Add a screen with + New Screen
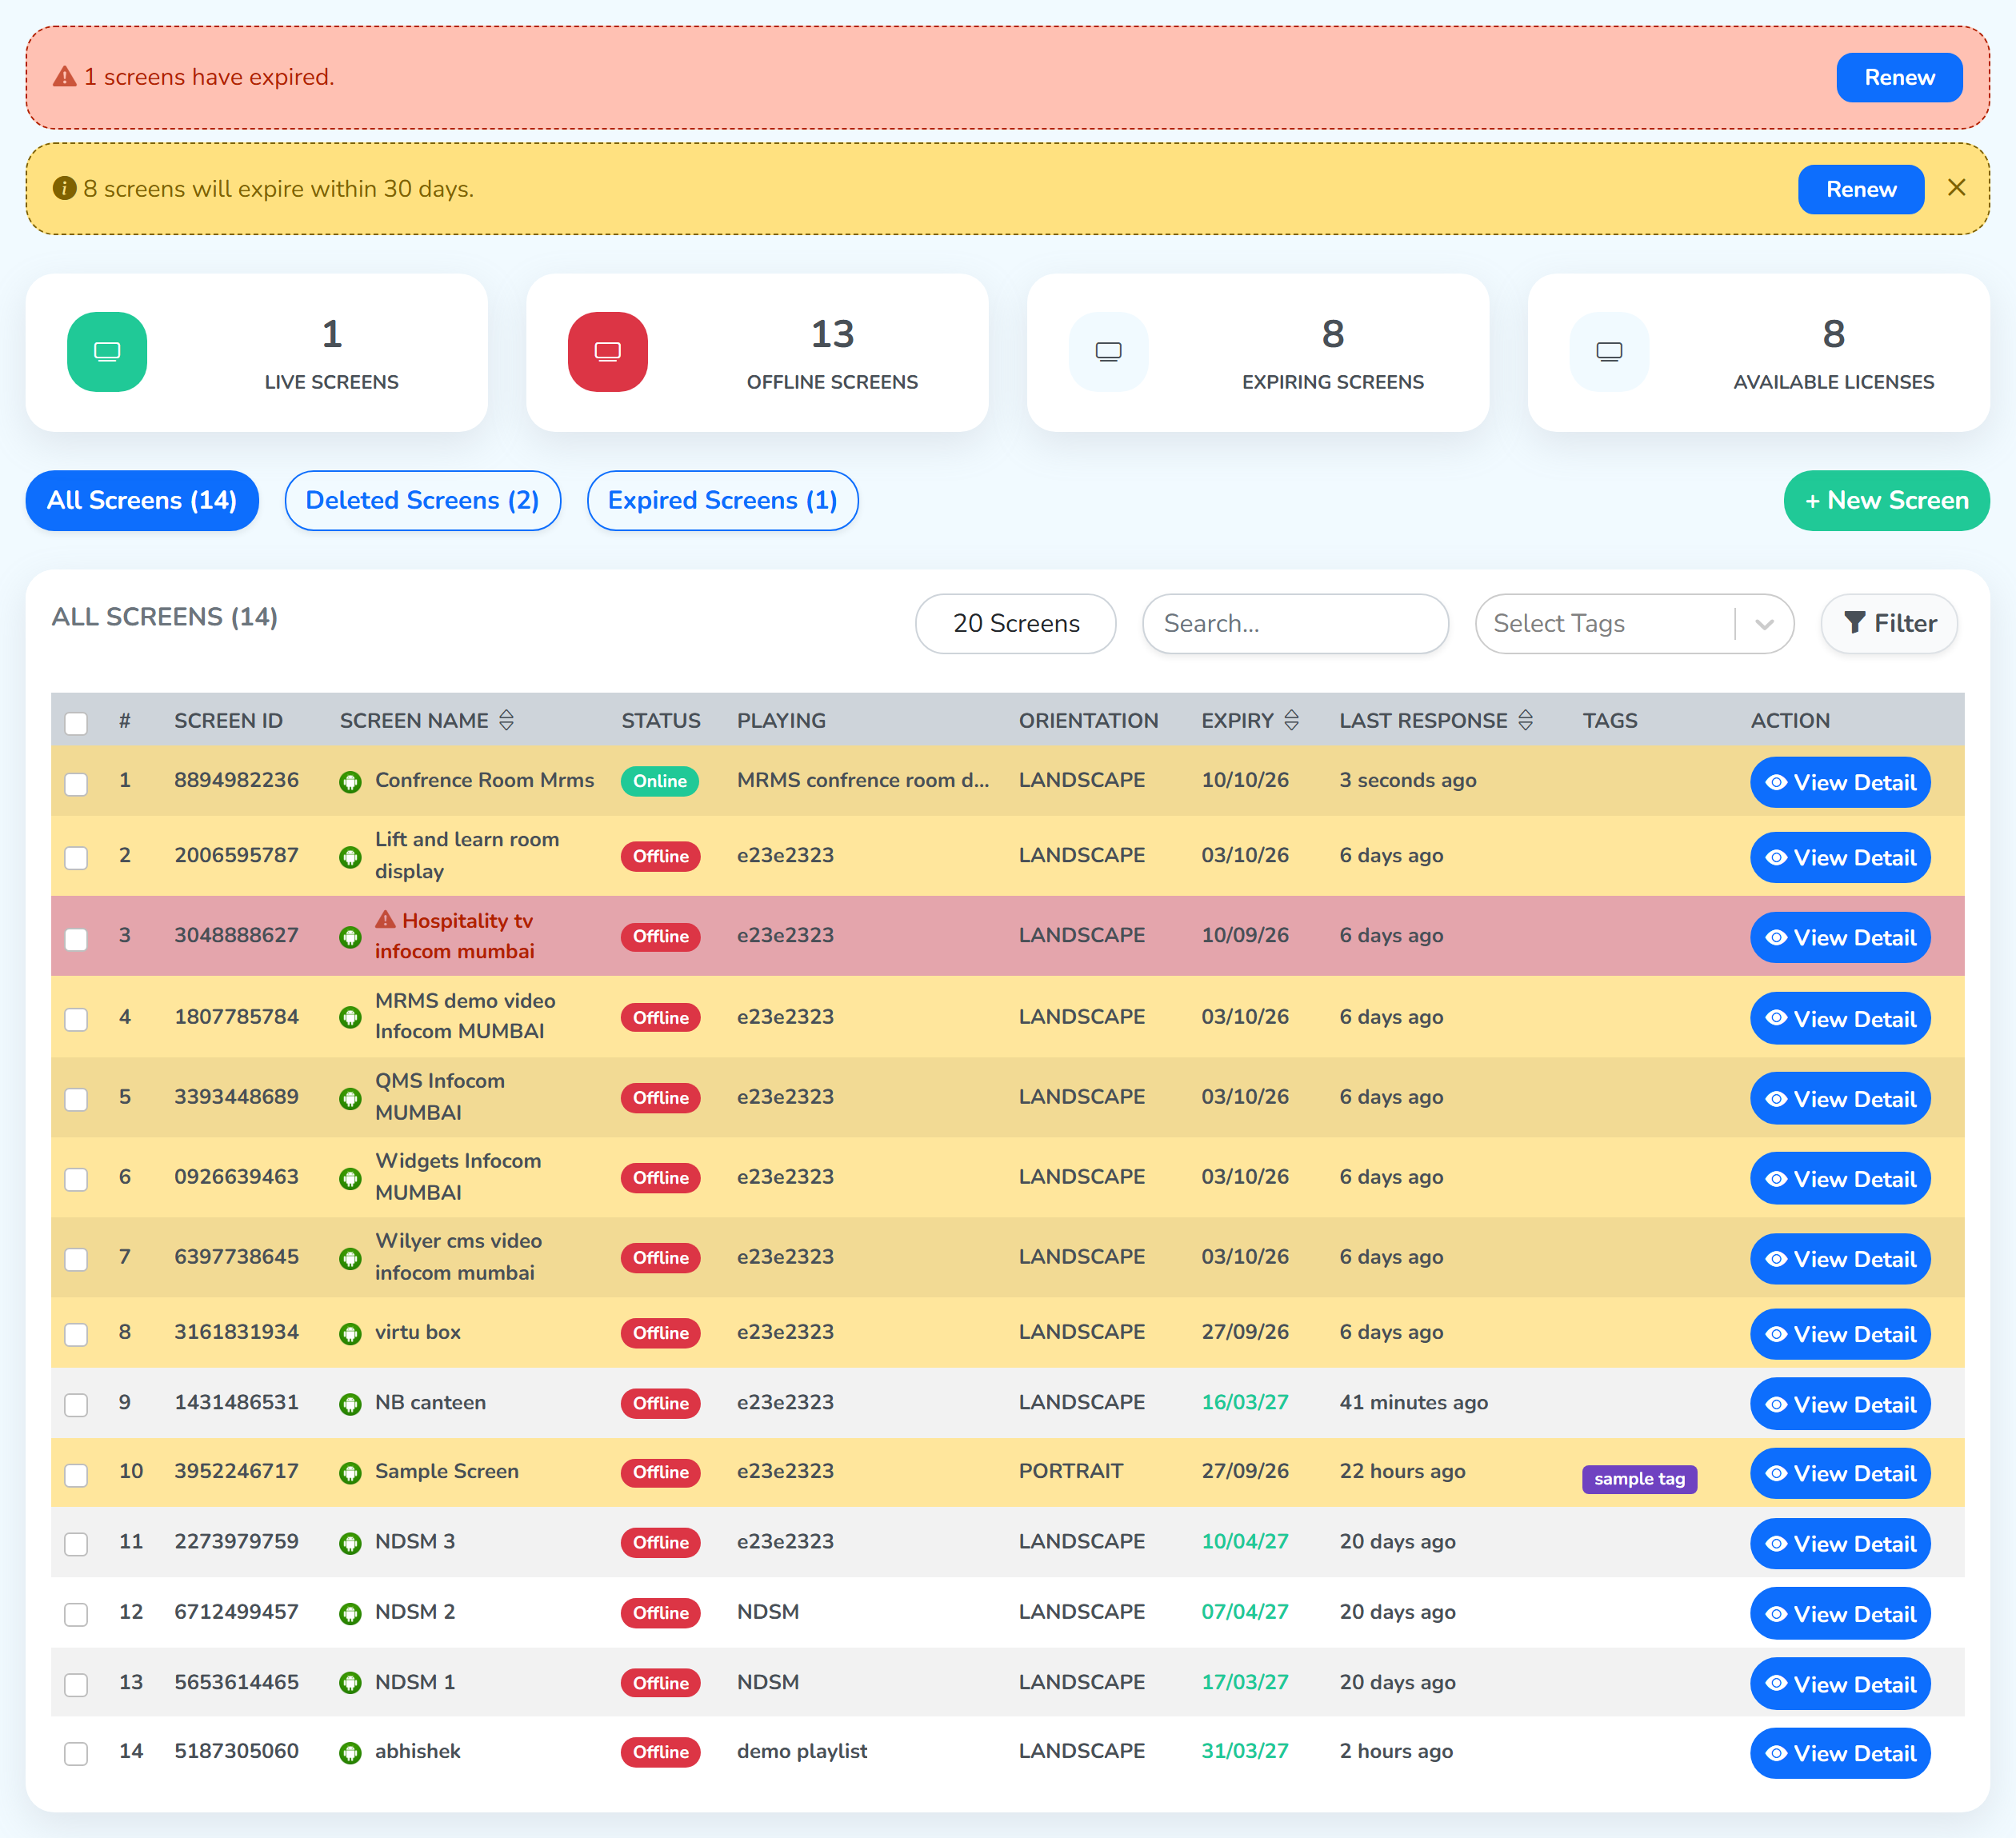Viewport: 2016px width, 1838px height. (x=1887, y=500)
